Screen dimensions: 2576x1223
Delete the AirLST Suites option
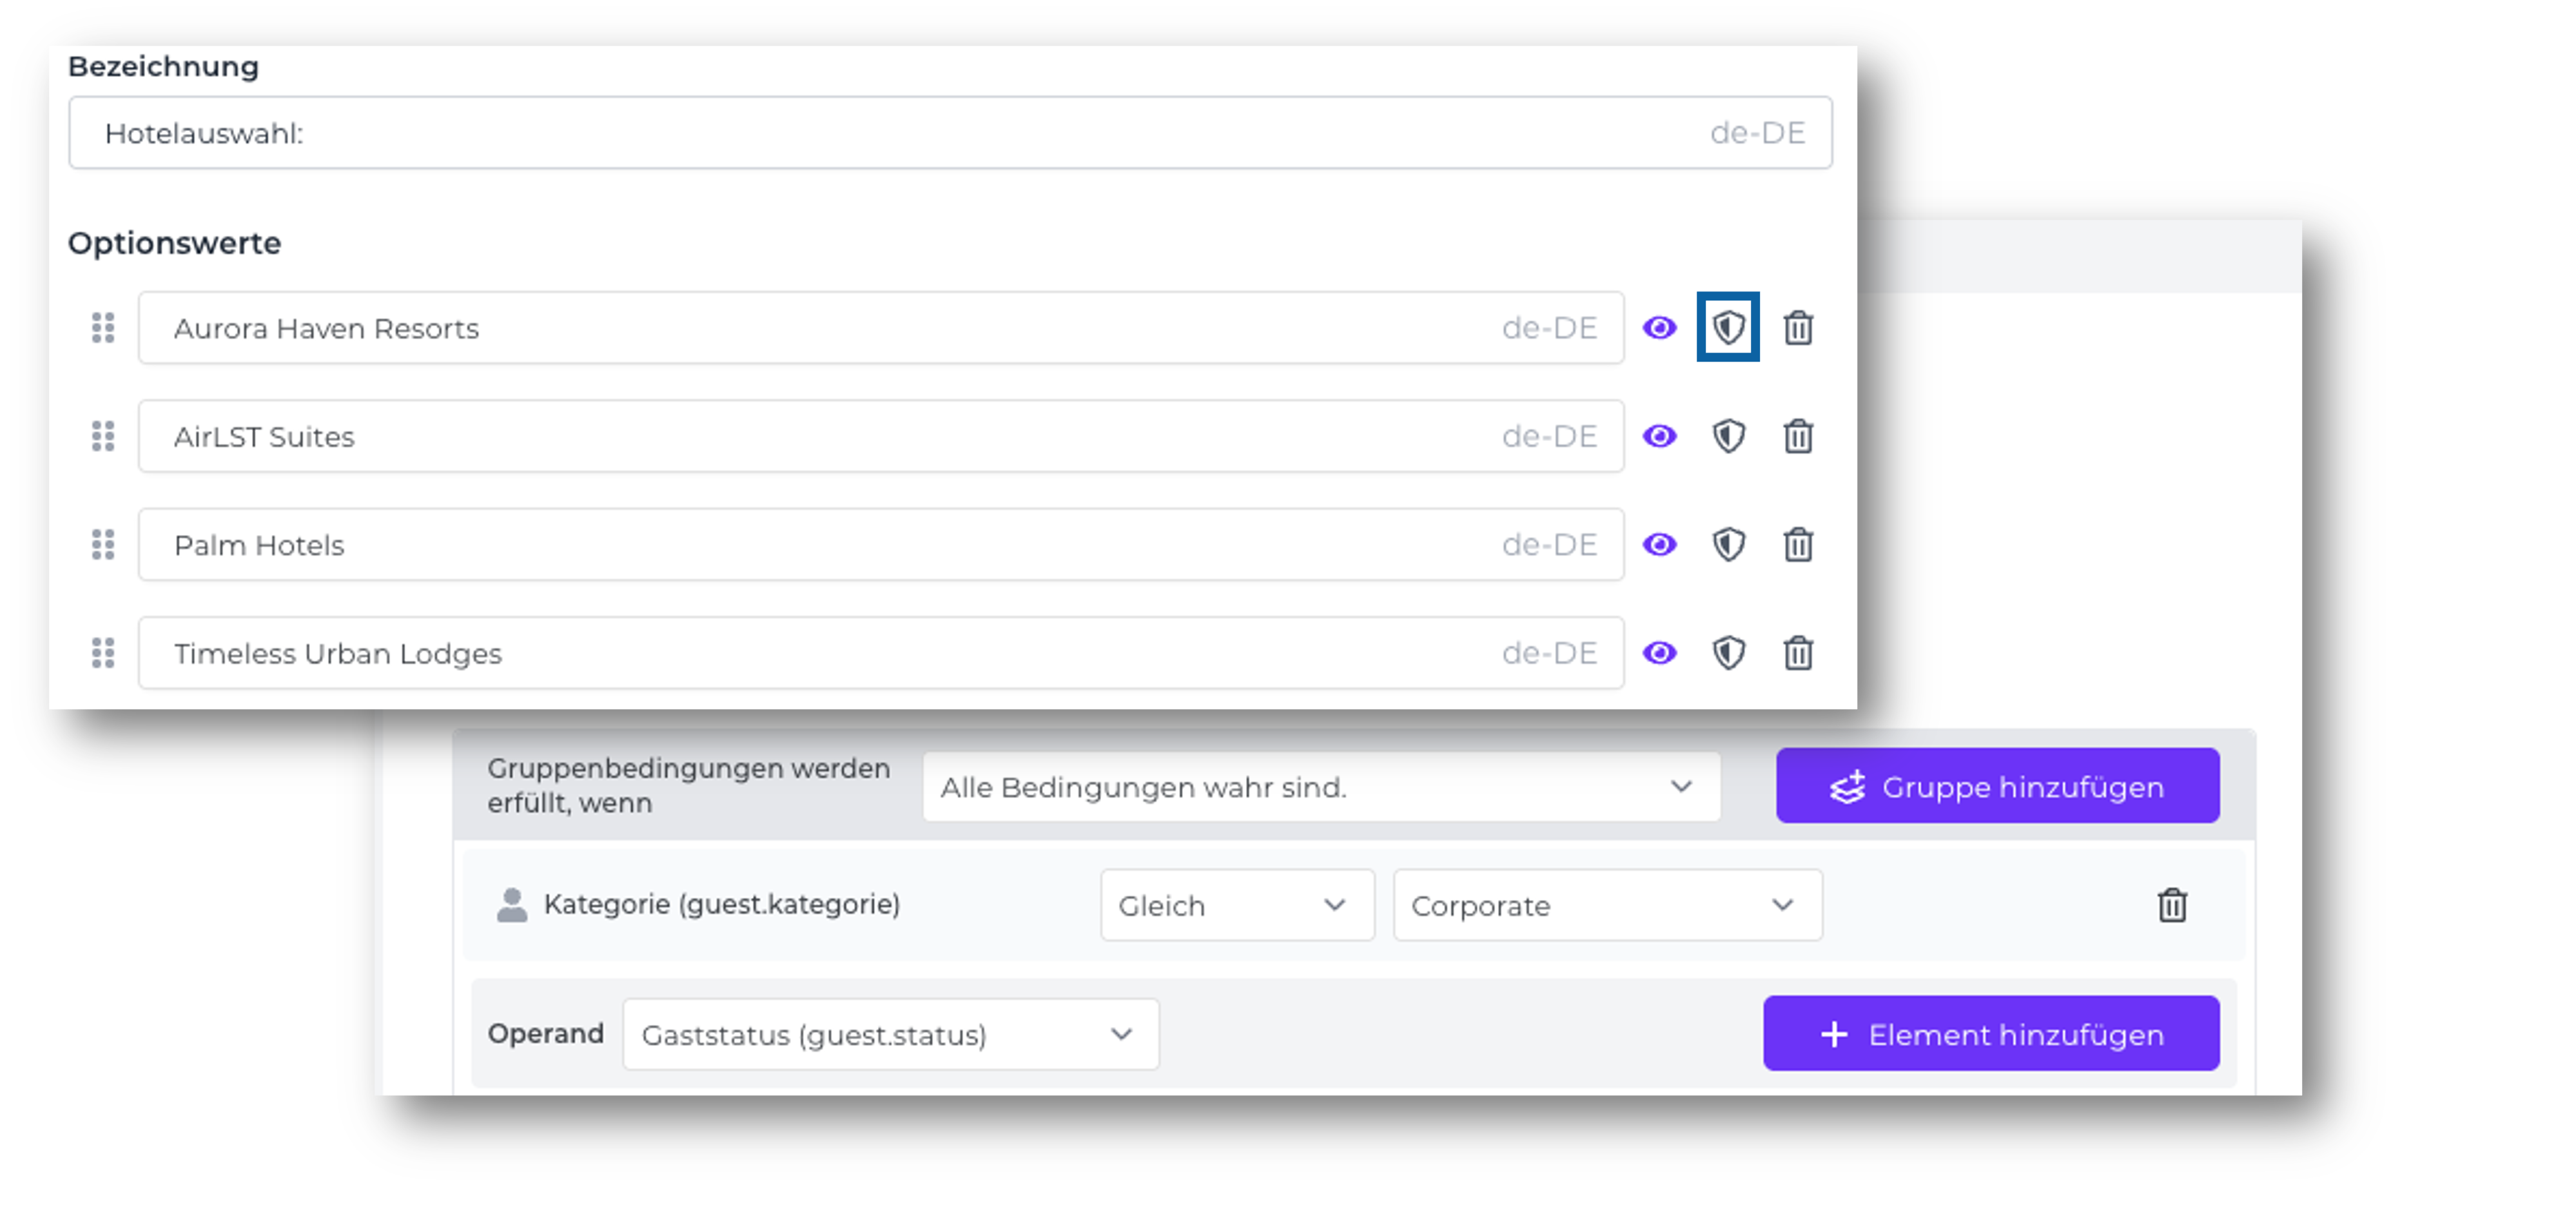click(1798, 436)
